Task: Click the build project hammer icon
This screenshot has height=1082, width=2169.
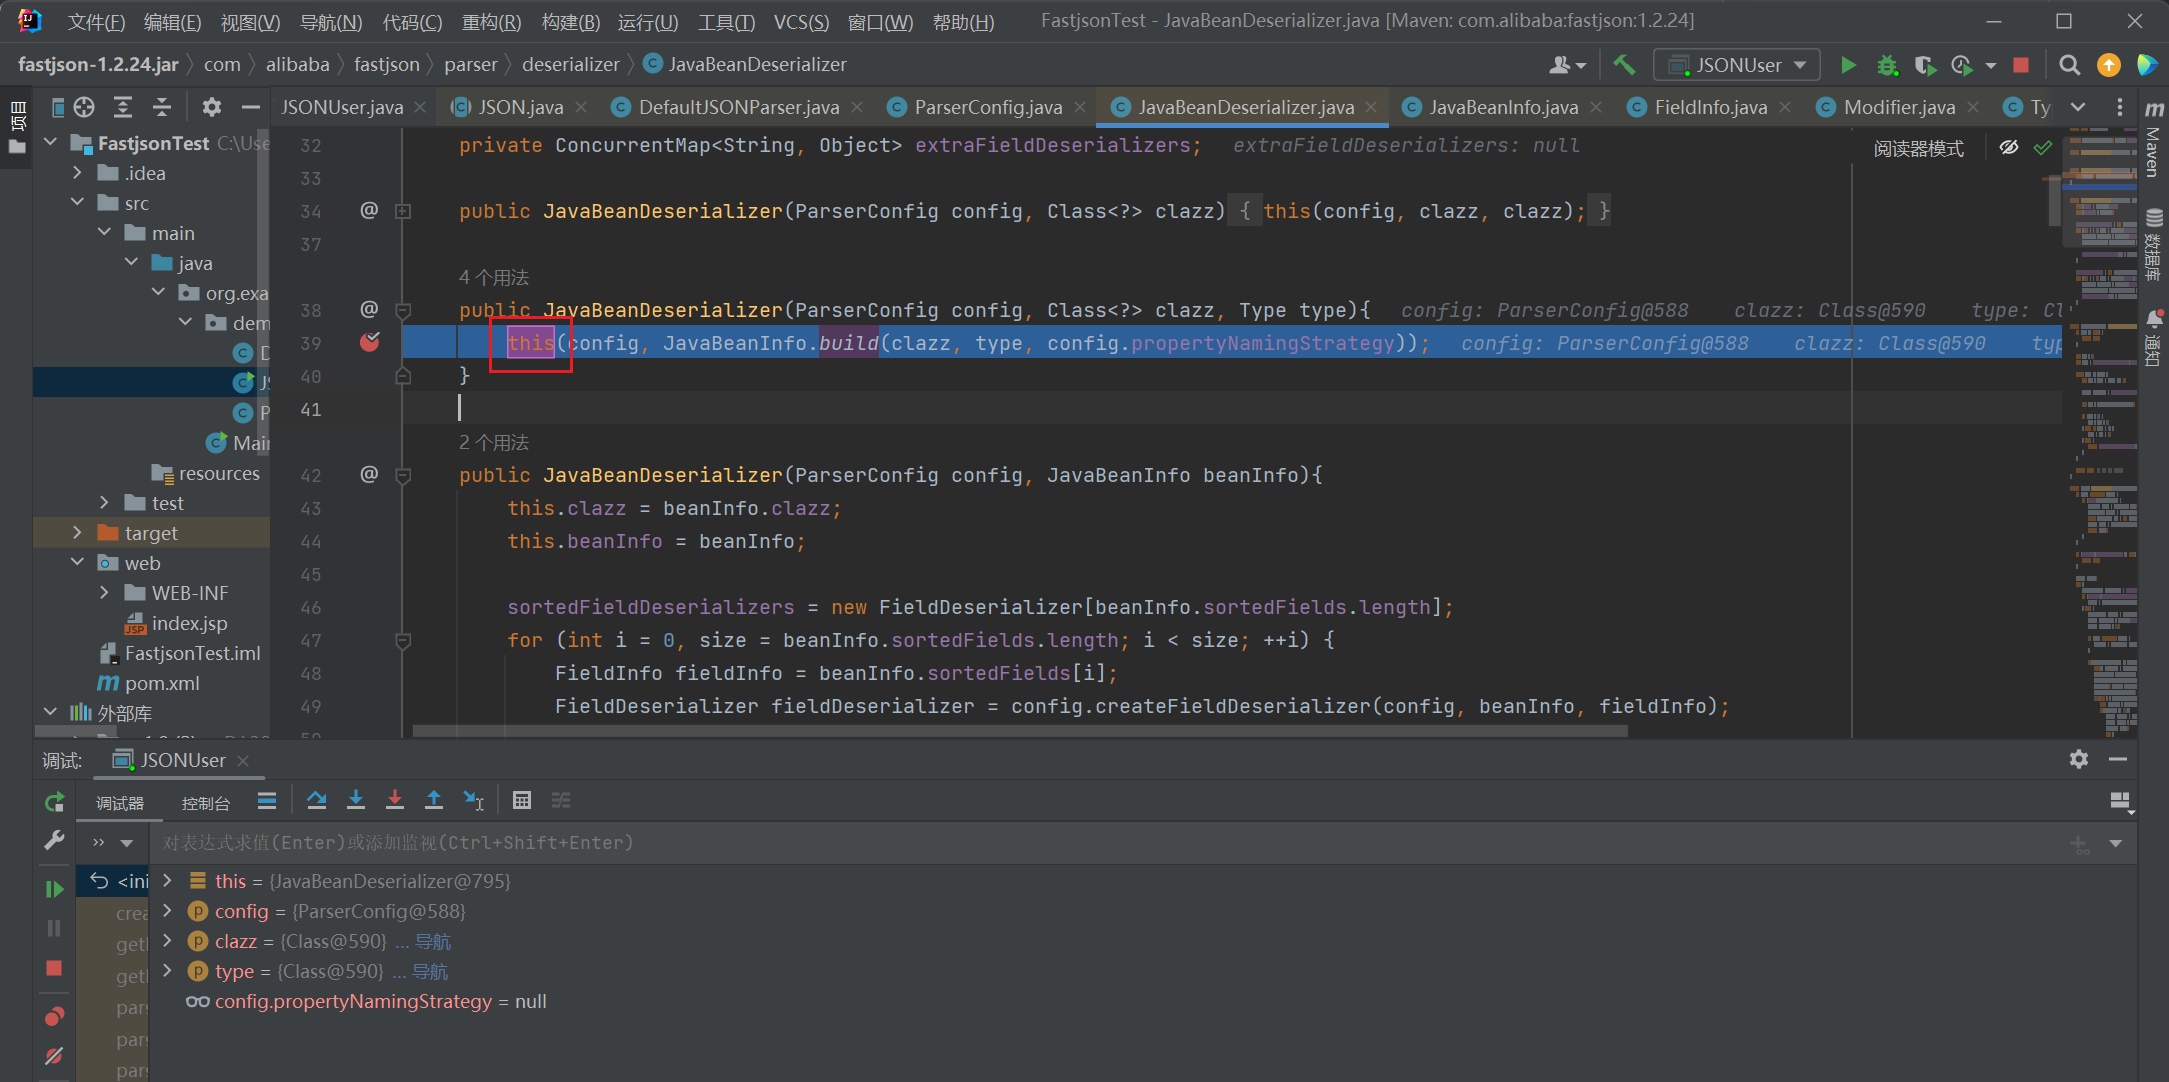Action: coord(1624,65)
